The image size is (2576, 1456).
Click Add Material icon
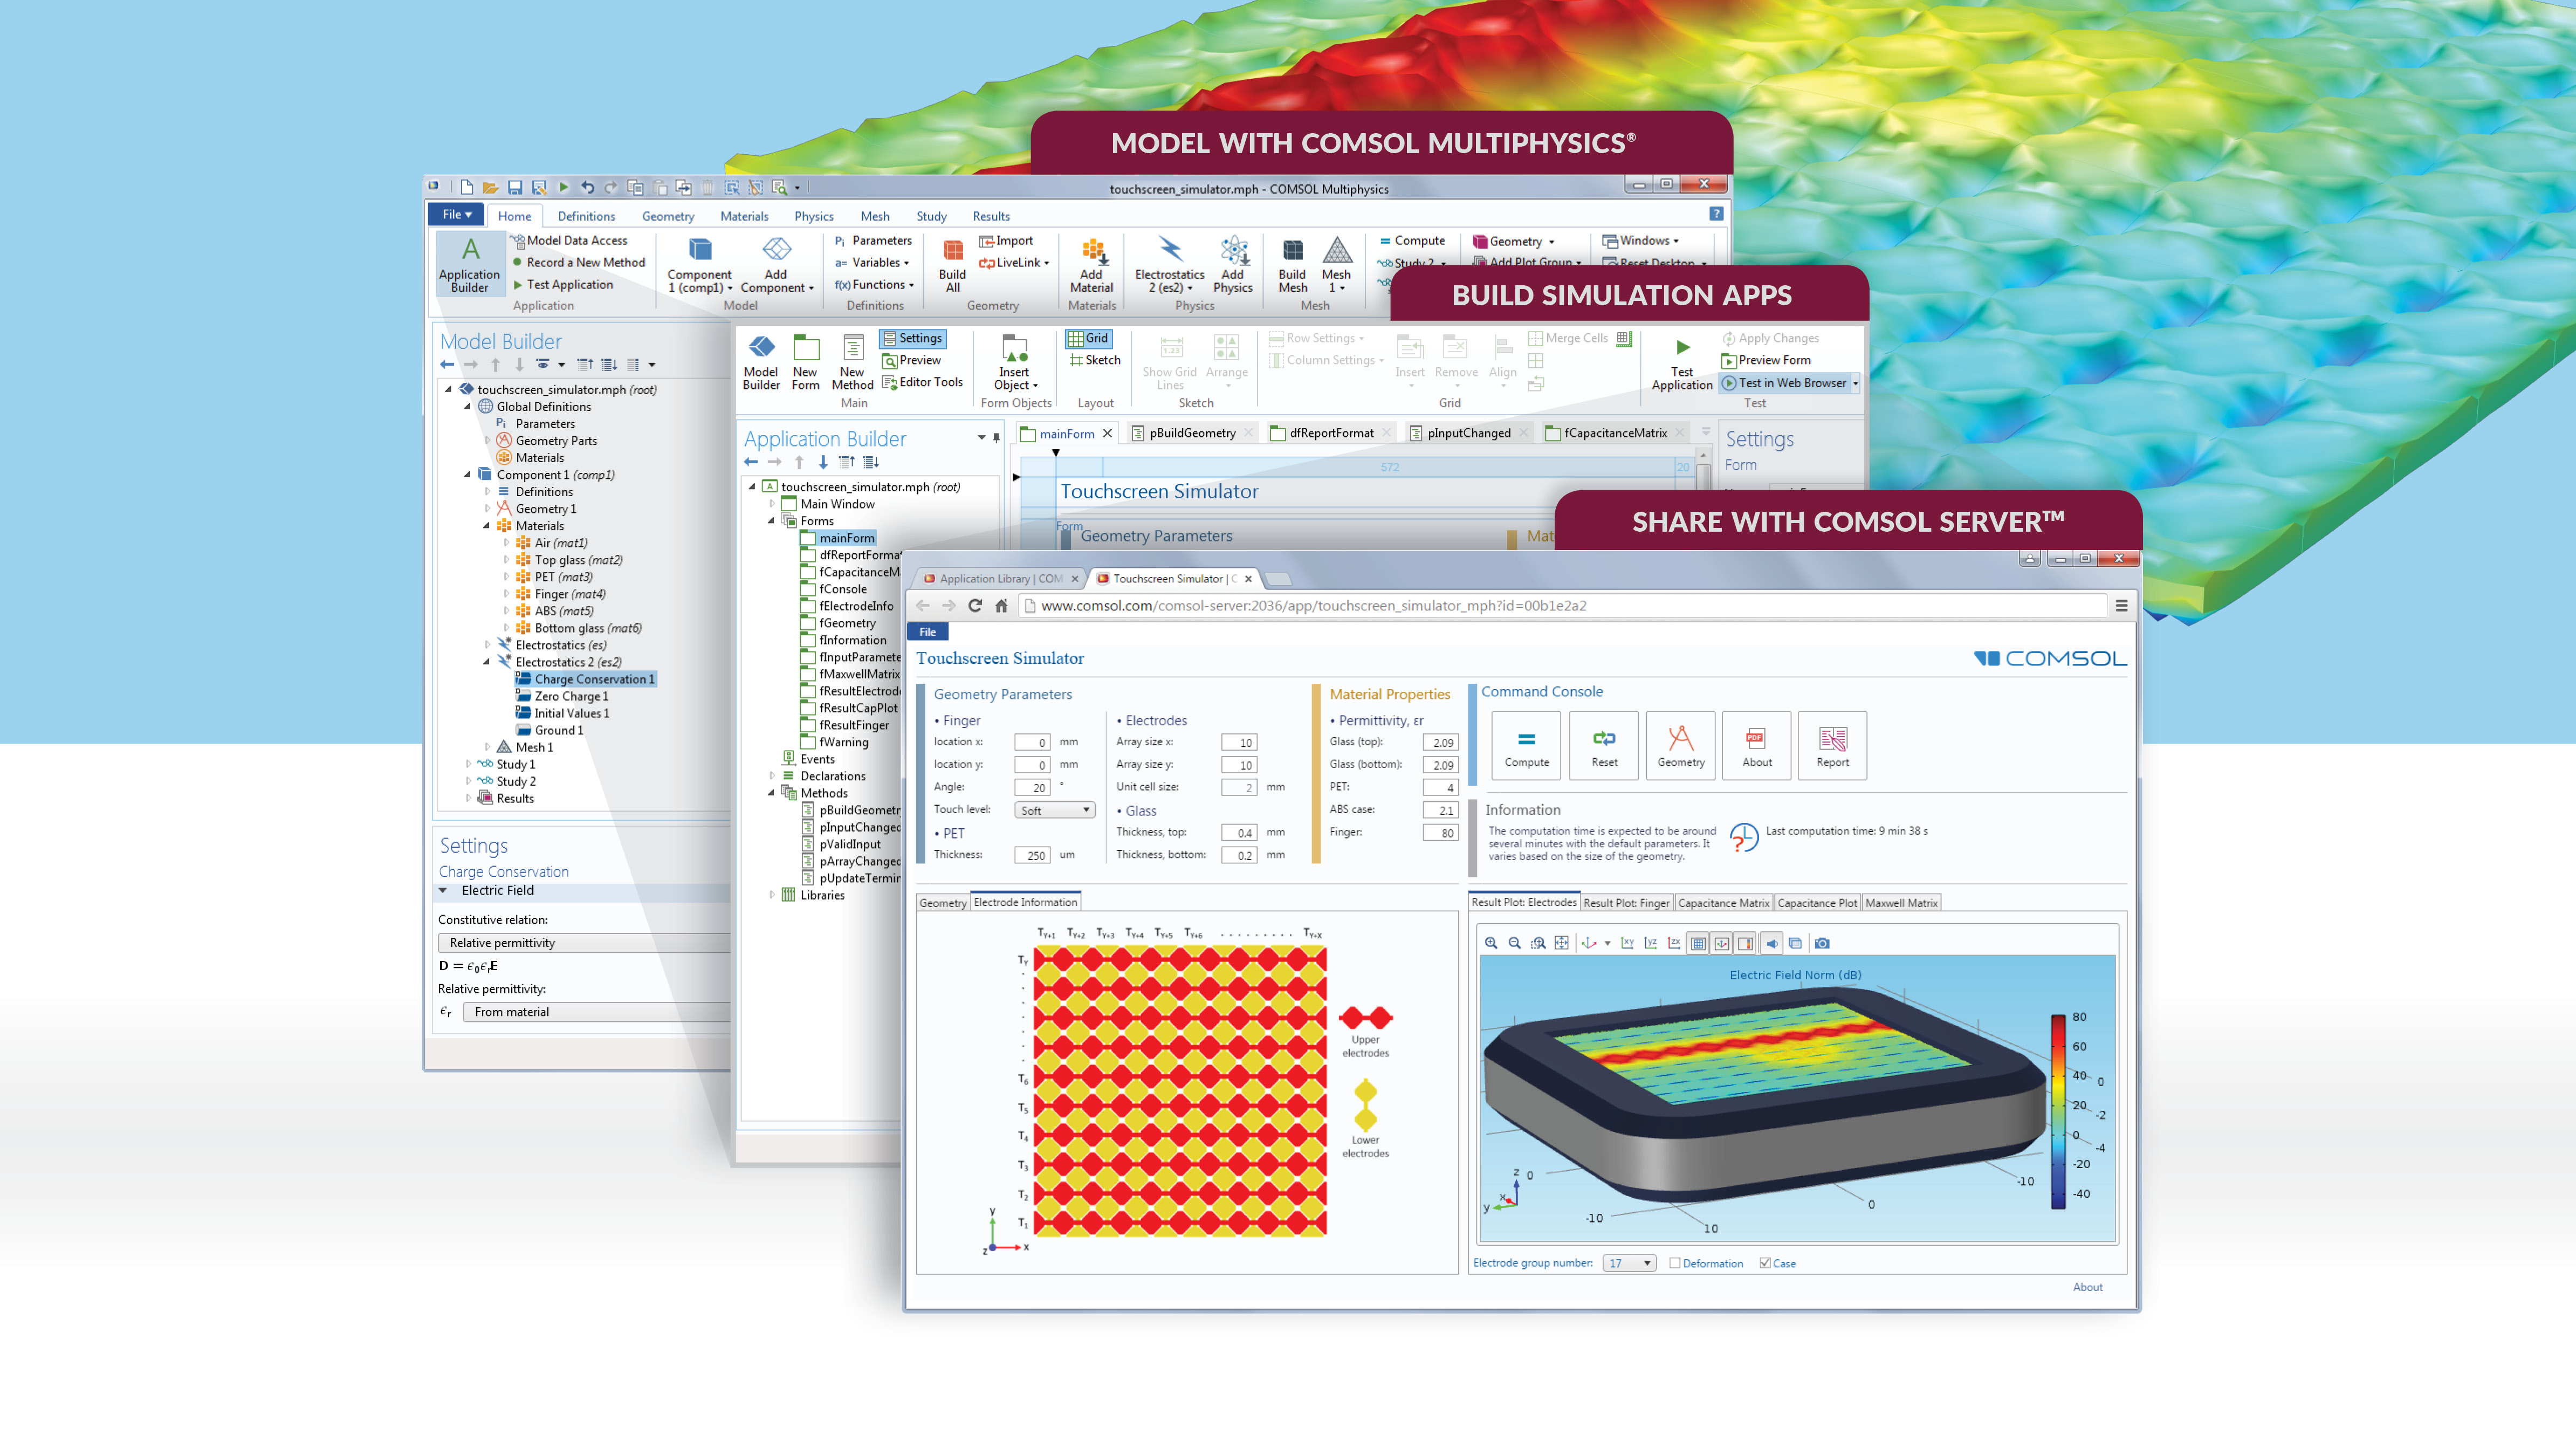[x=1091, y=264]
